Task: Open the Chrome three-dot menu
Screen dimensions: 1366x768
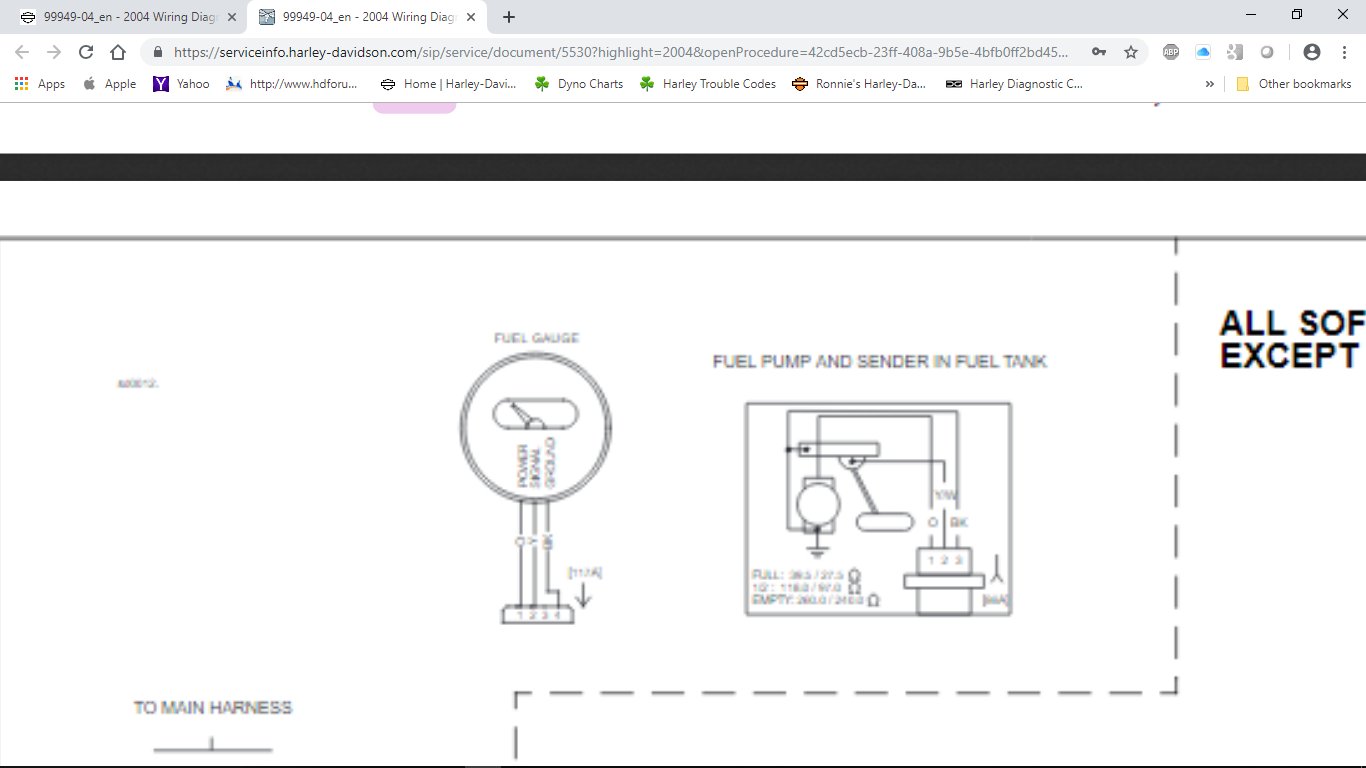Action: 1344,52
